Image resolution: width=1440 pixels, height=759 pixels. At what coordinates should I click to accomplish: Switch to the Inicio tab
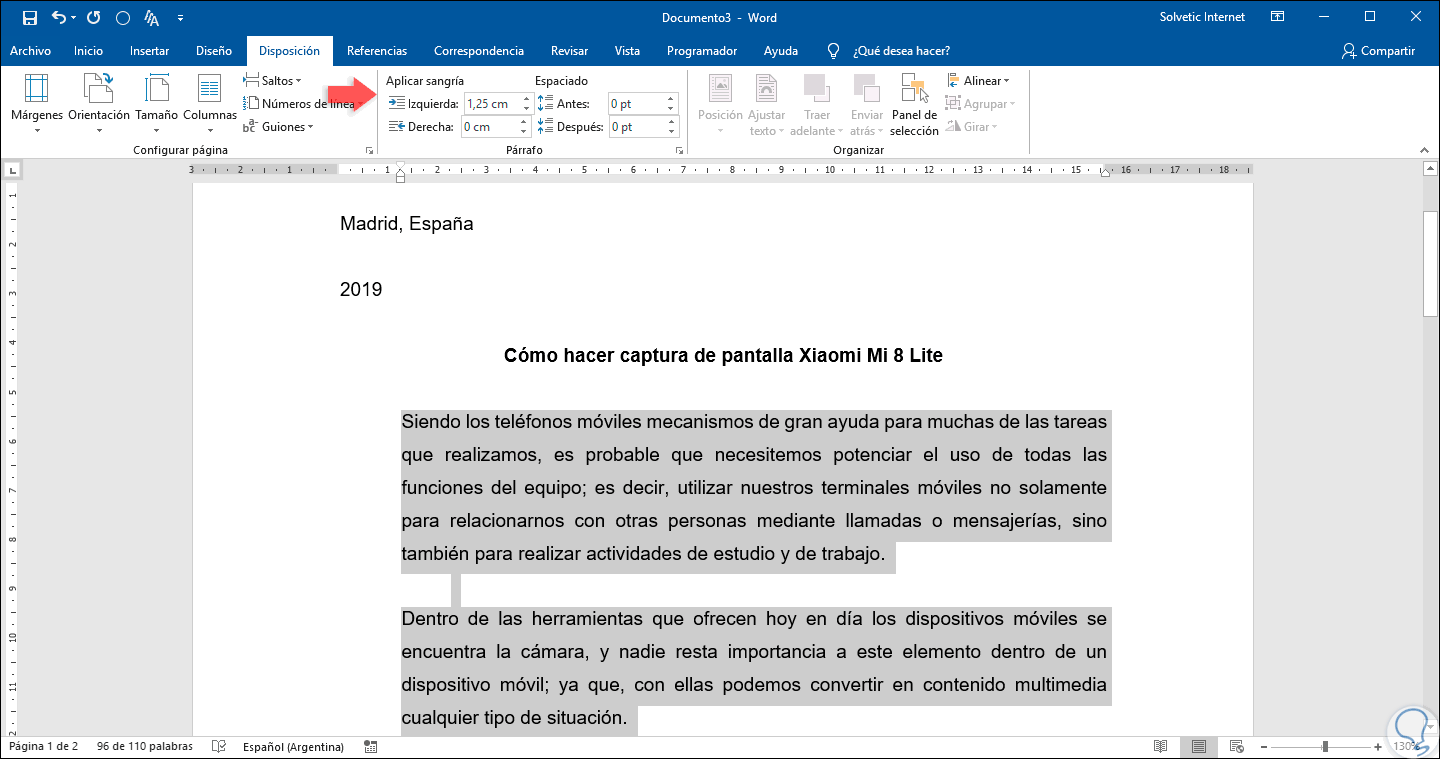point(88,51)
